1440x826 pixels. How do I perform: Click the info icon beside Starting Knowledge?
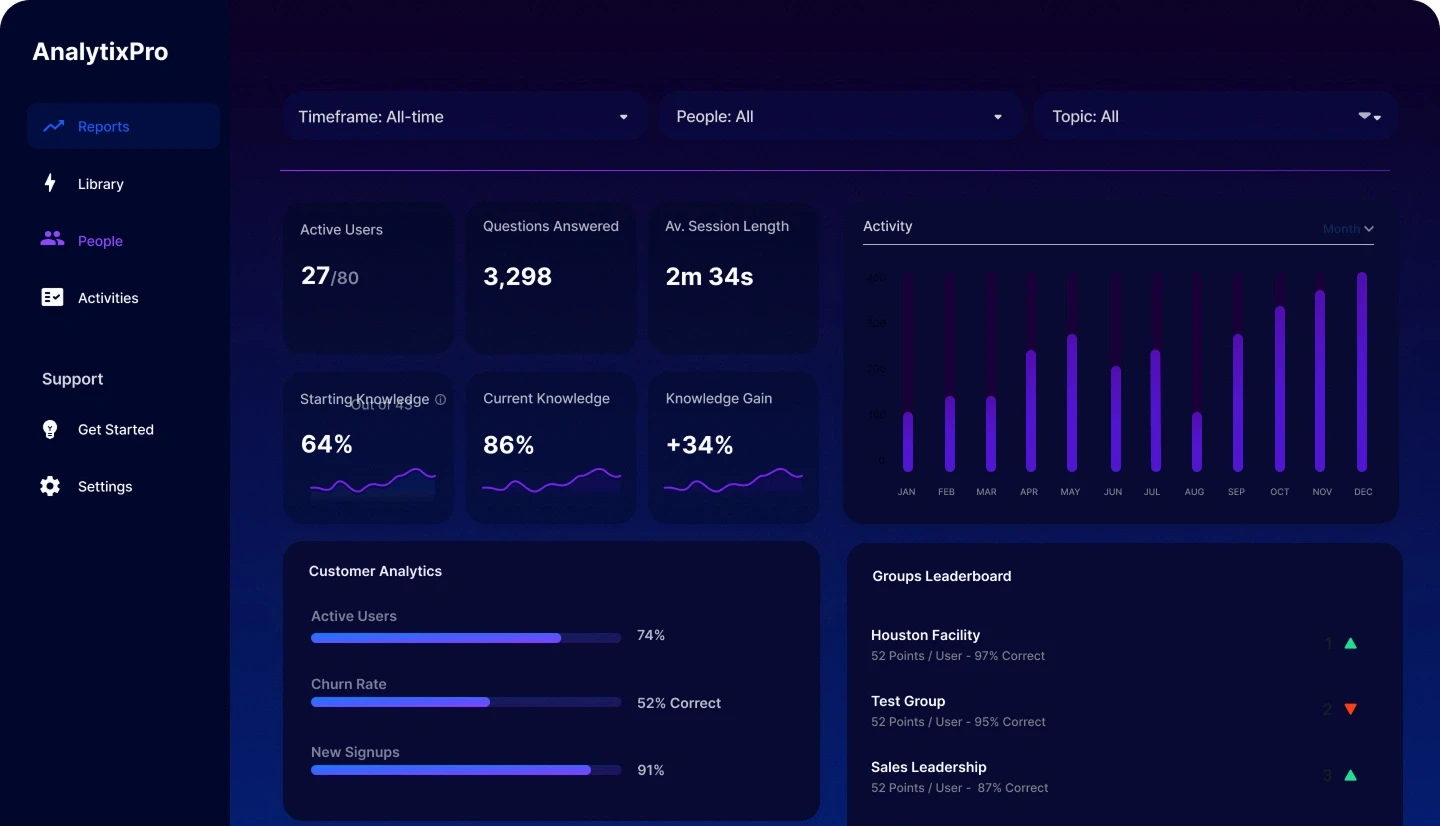(x=440, y=399)
